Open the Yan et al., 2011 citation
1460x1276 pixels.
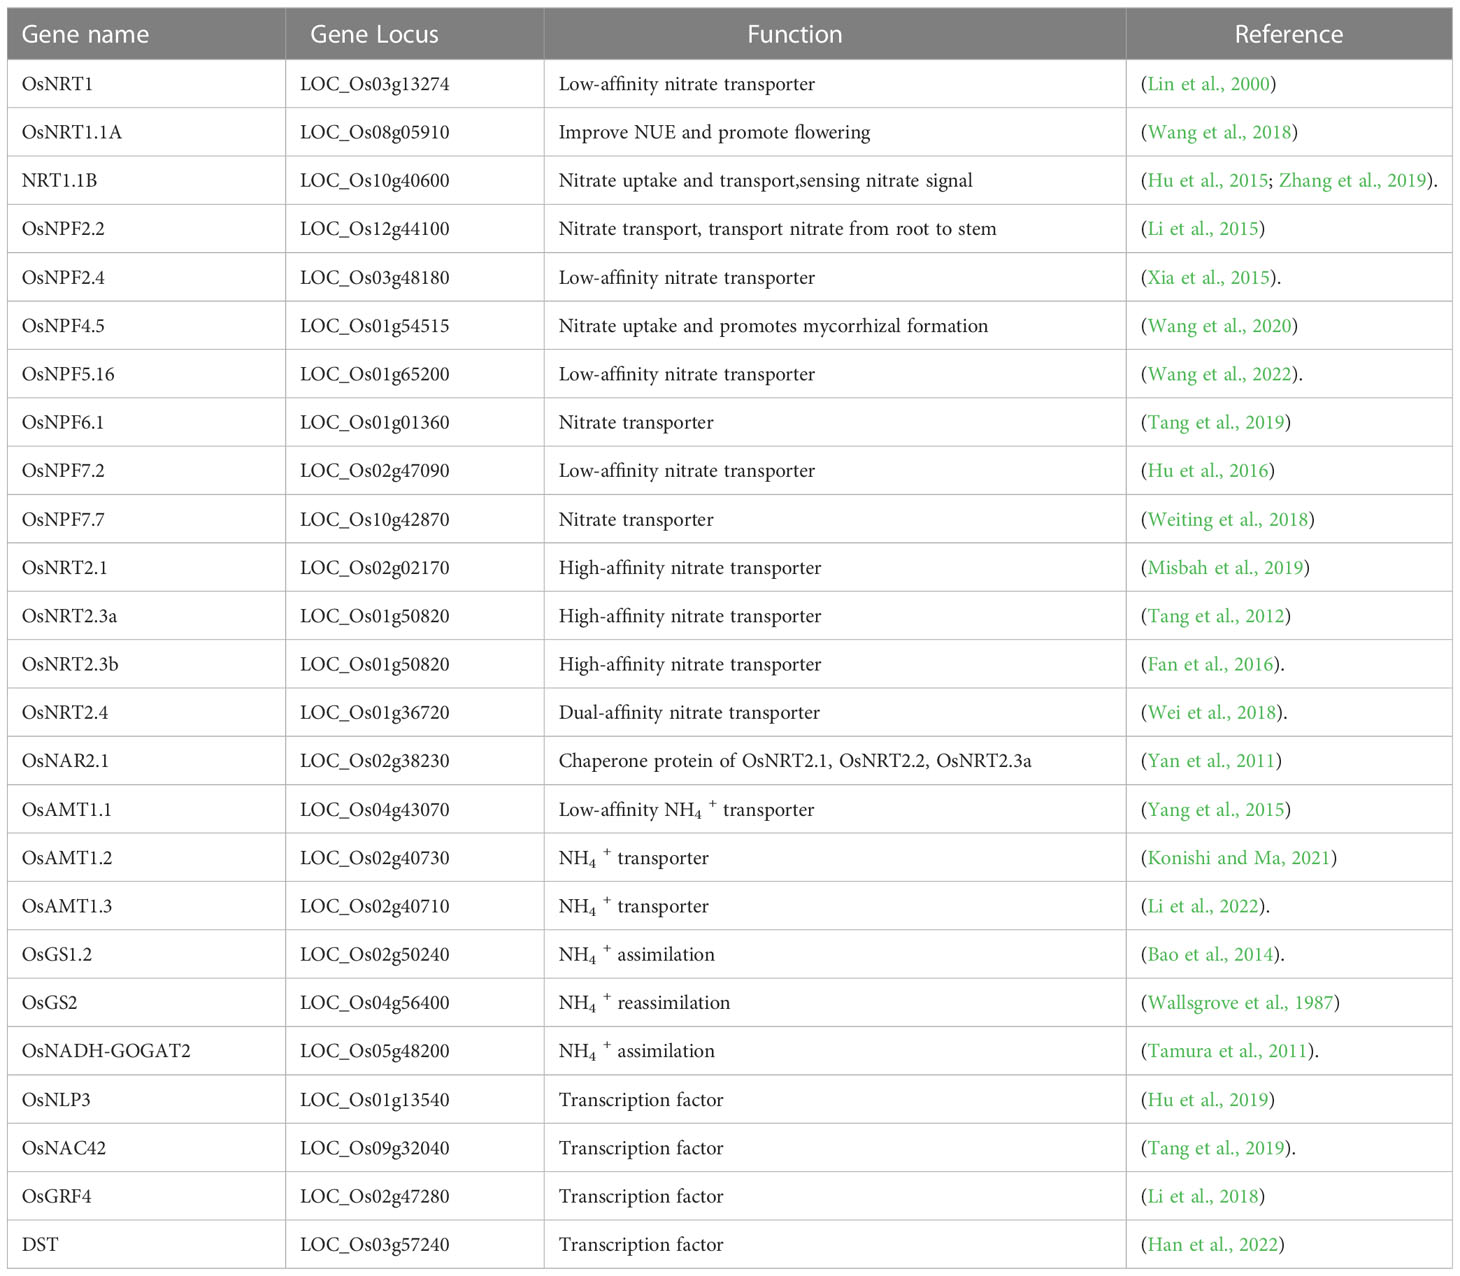coord(1211,761)
